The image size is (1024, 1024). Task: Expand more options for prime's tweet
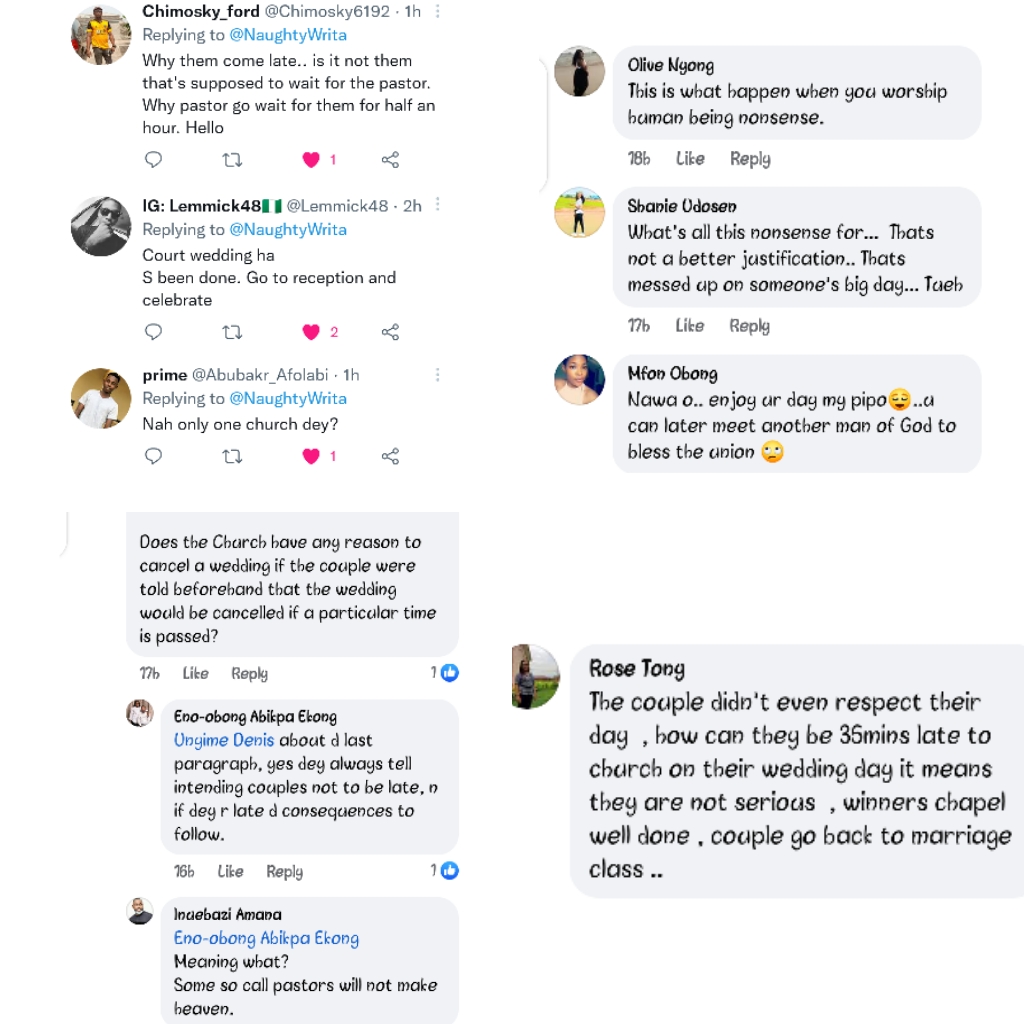[438, 375]
